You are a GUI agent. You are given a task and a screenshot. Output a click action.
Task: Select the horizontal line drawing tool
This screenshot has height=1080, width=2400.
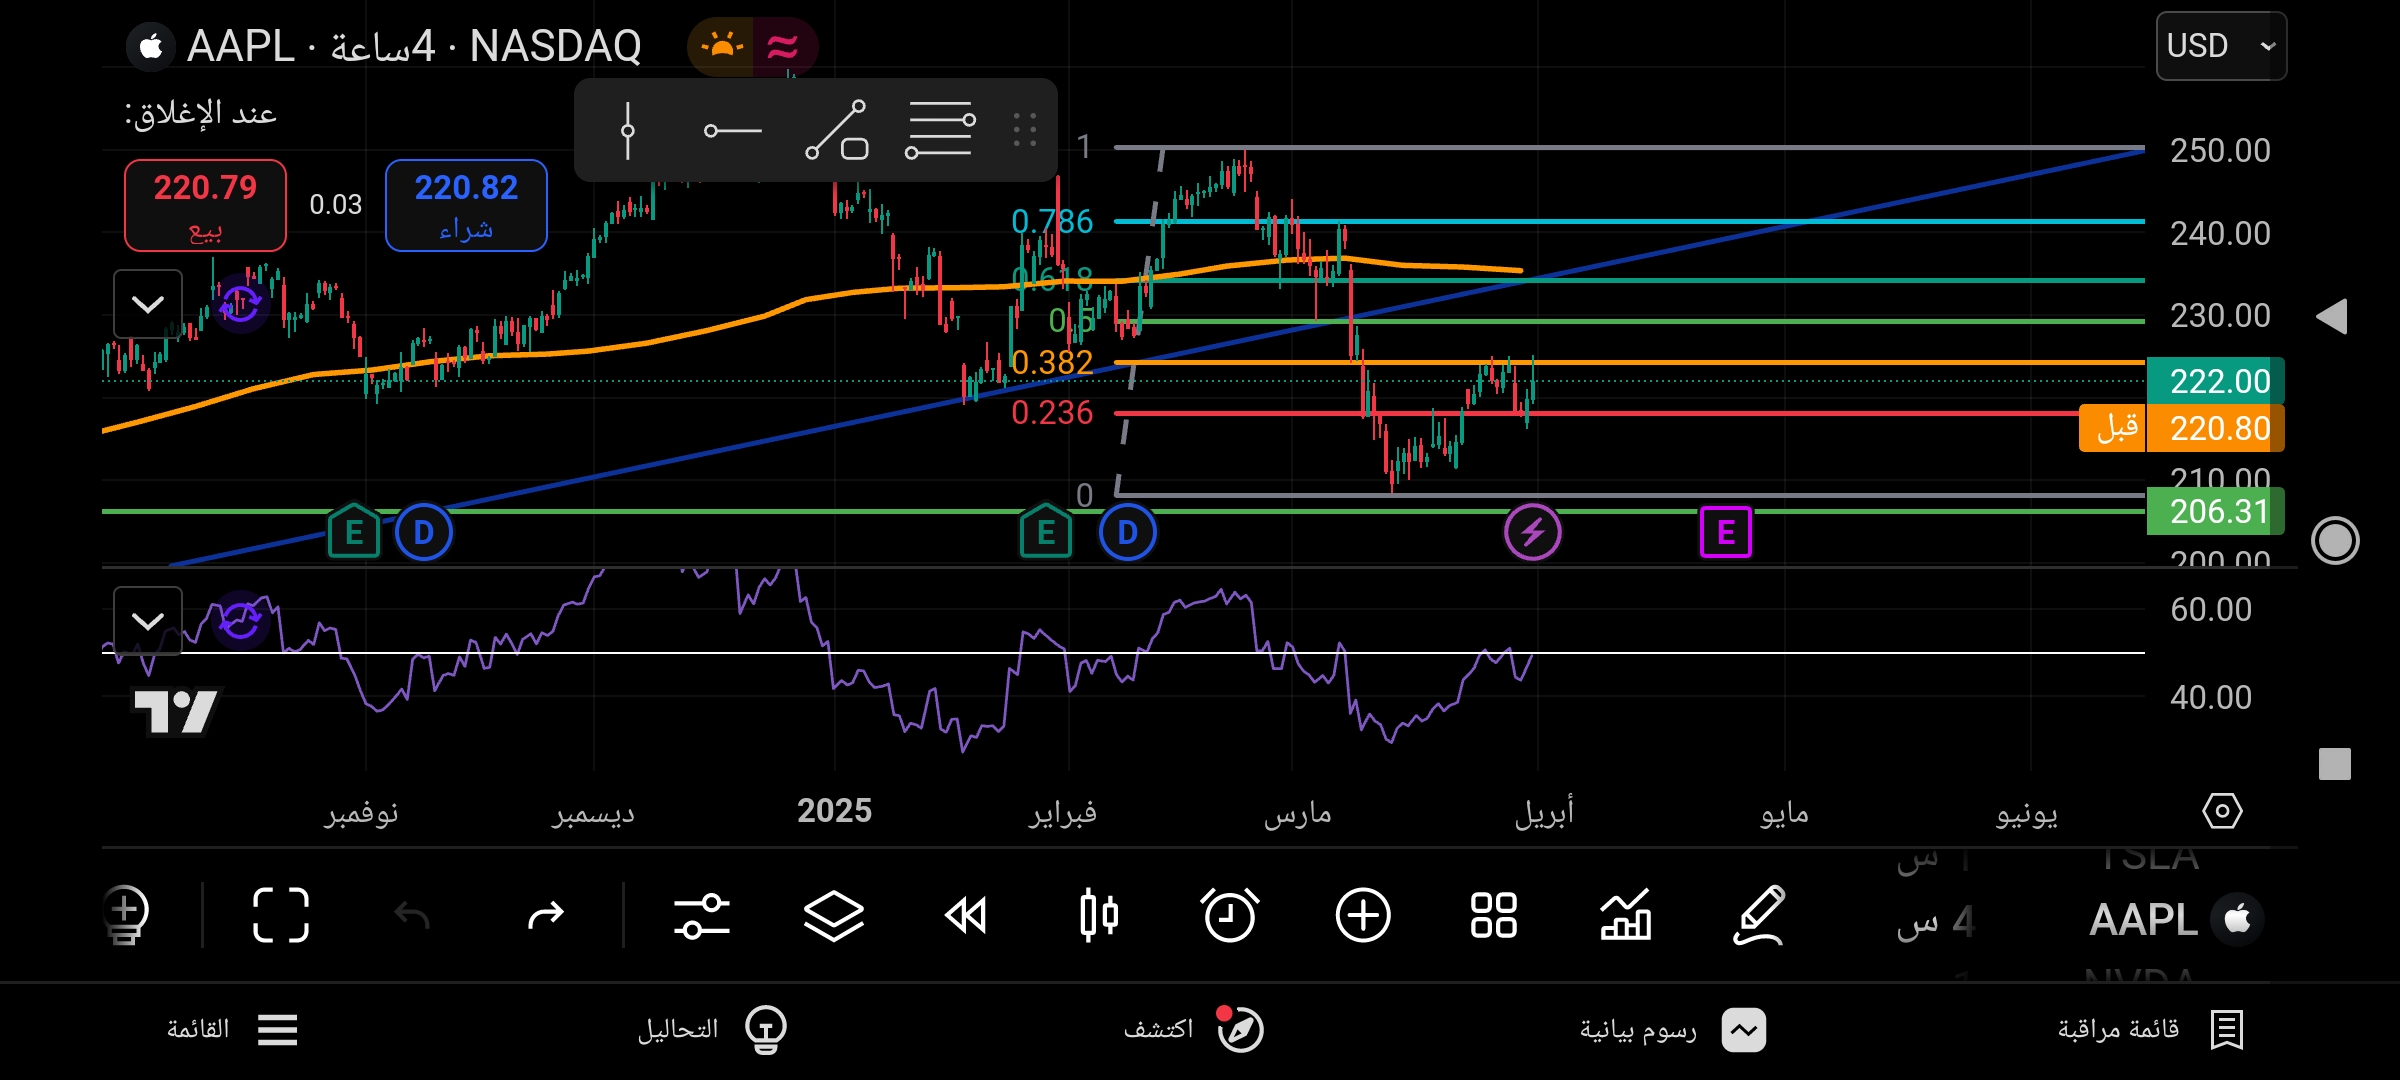(x=733, y=130)
